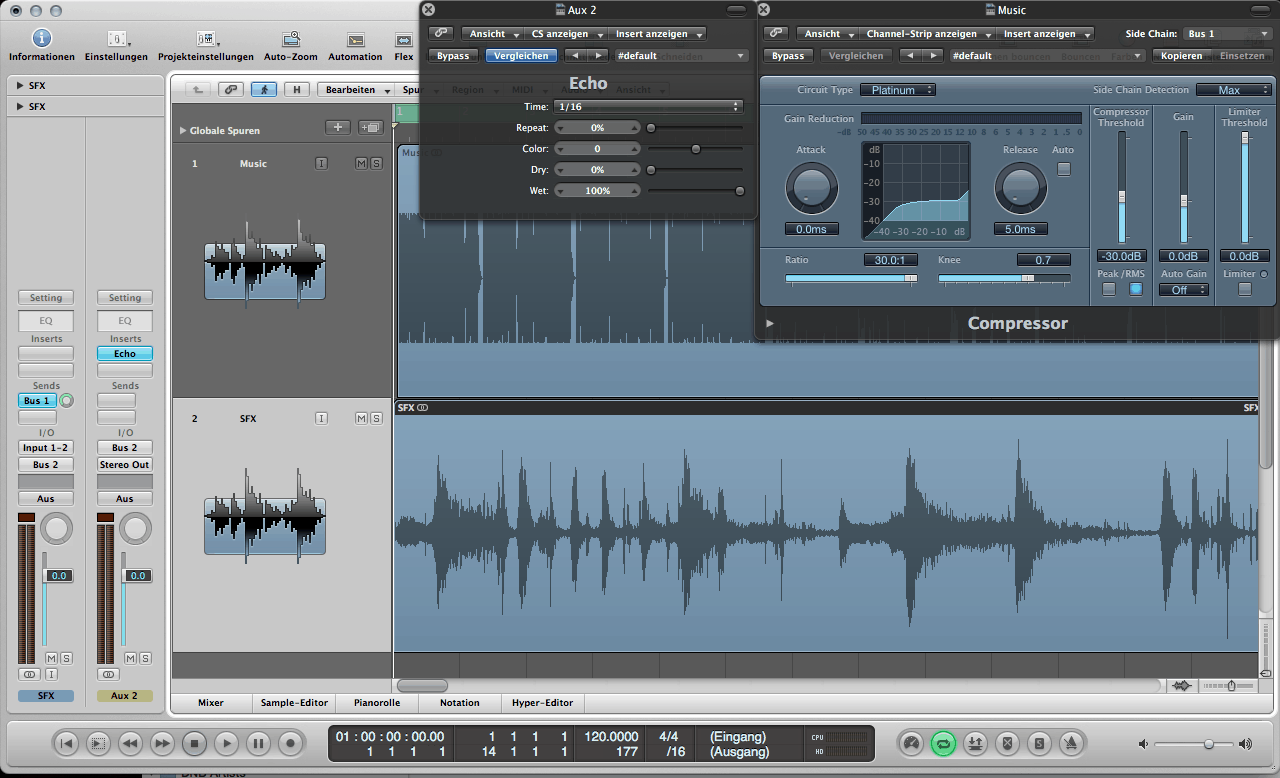Click the add new track plus button
The height and width of the screenshot is (778, 1280).
(x=338, y=127)
